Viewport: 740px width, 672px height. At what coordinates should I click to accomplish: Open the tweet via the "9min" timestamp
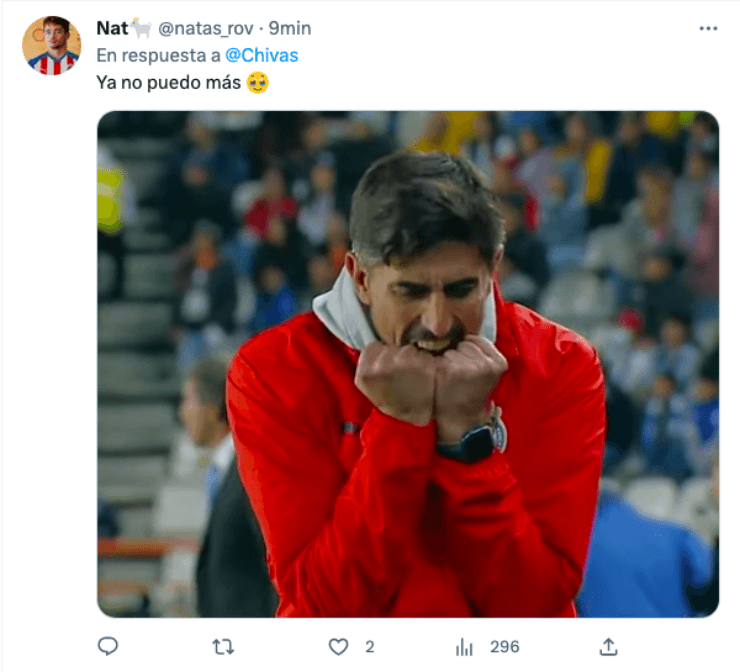[x=290, y=28]
